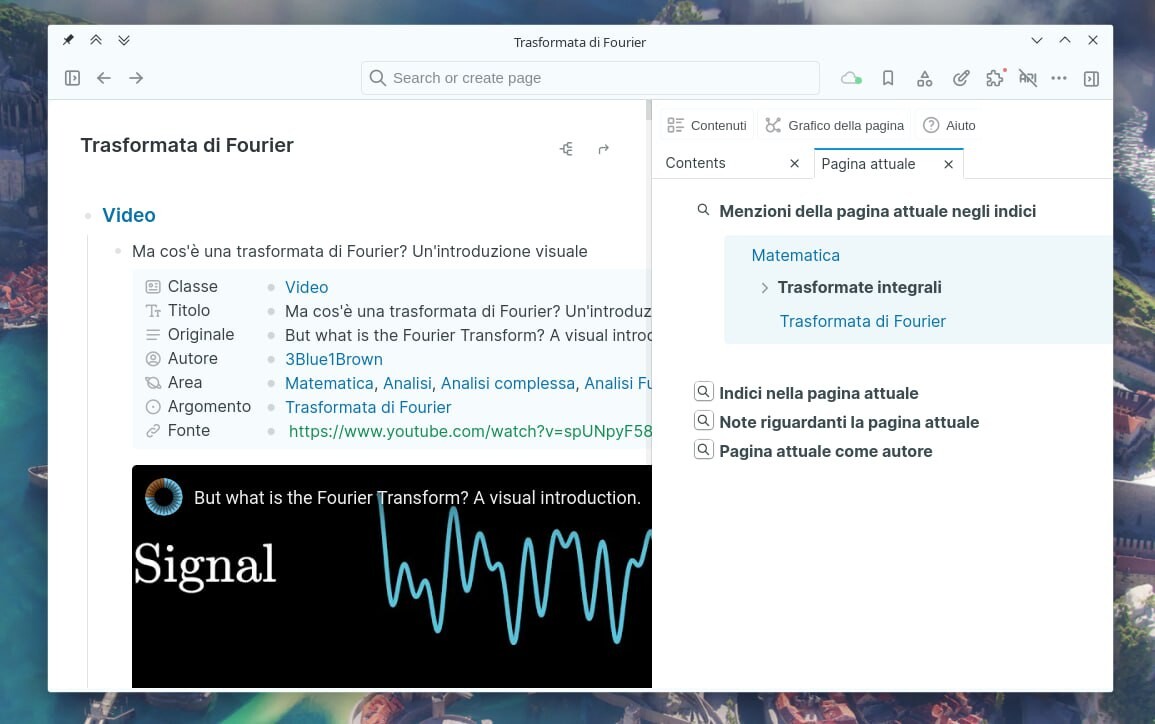Screen dimensions: 1155x724
Task: Click the Originale value text starting But what
Action: 468,335
